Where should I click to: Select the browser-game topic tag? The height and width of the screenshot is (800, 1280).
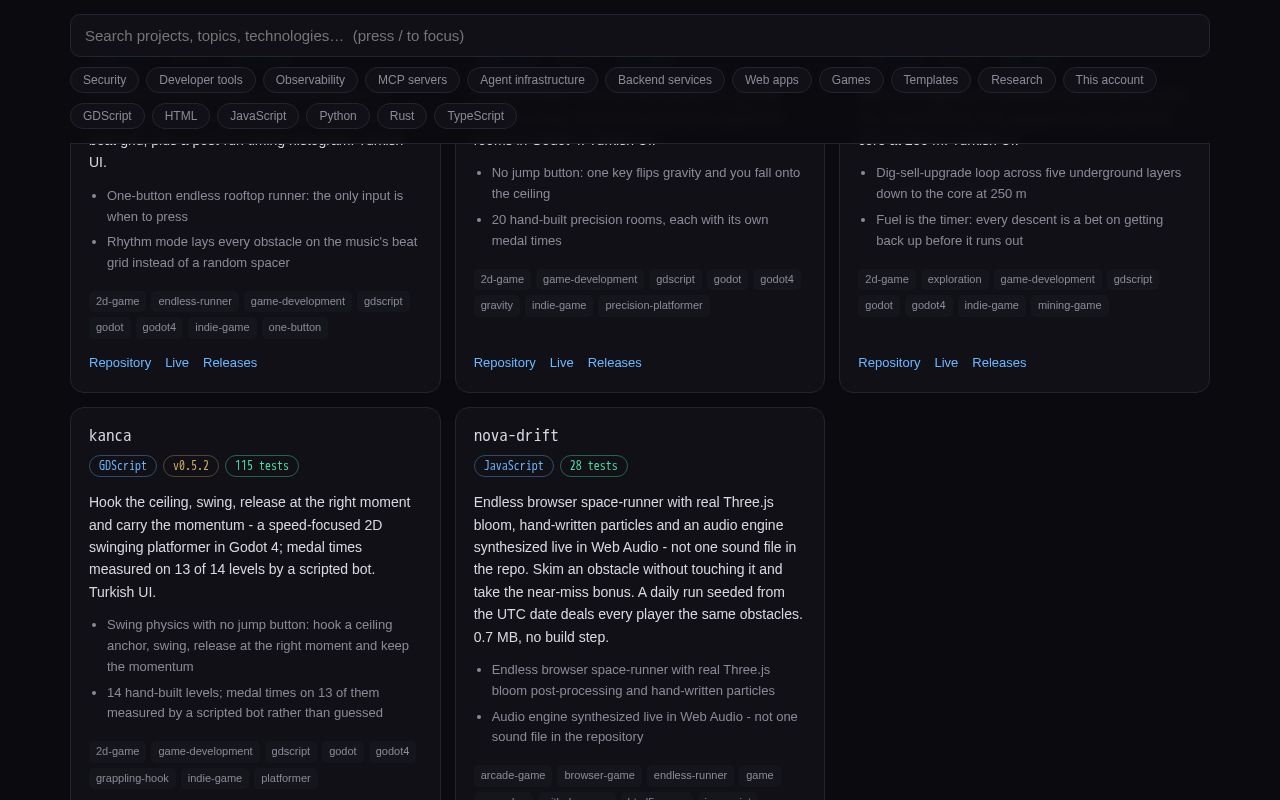pyautogui.click(x=599, y=775)
